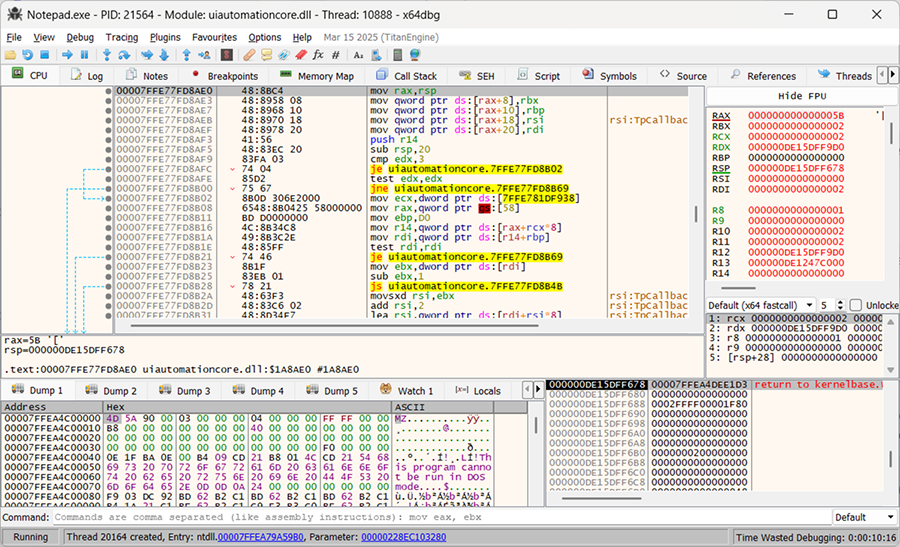Follow the Parameter 00000228EC103280 link
The image size is (900, 547).
click(404, 537)
